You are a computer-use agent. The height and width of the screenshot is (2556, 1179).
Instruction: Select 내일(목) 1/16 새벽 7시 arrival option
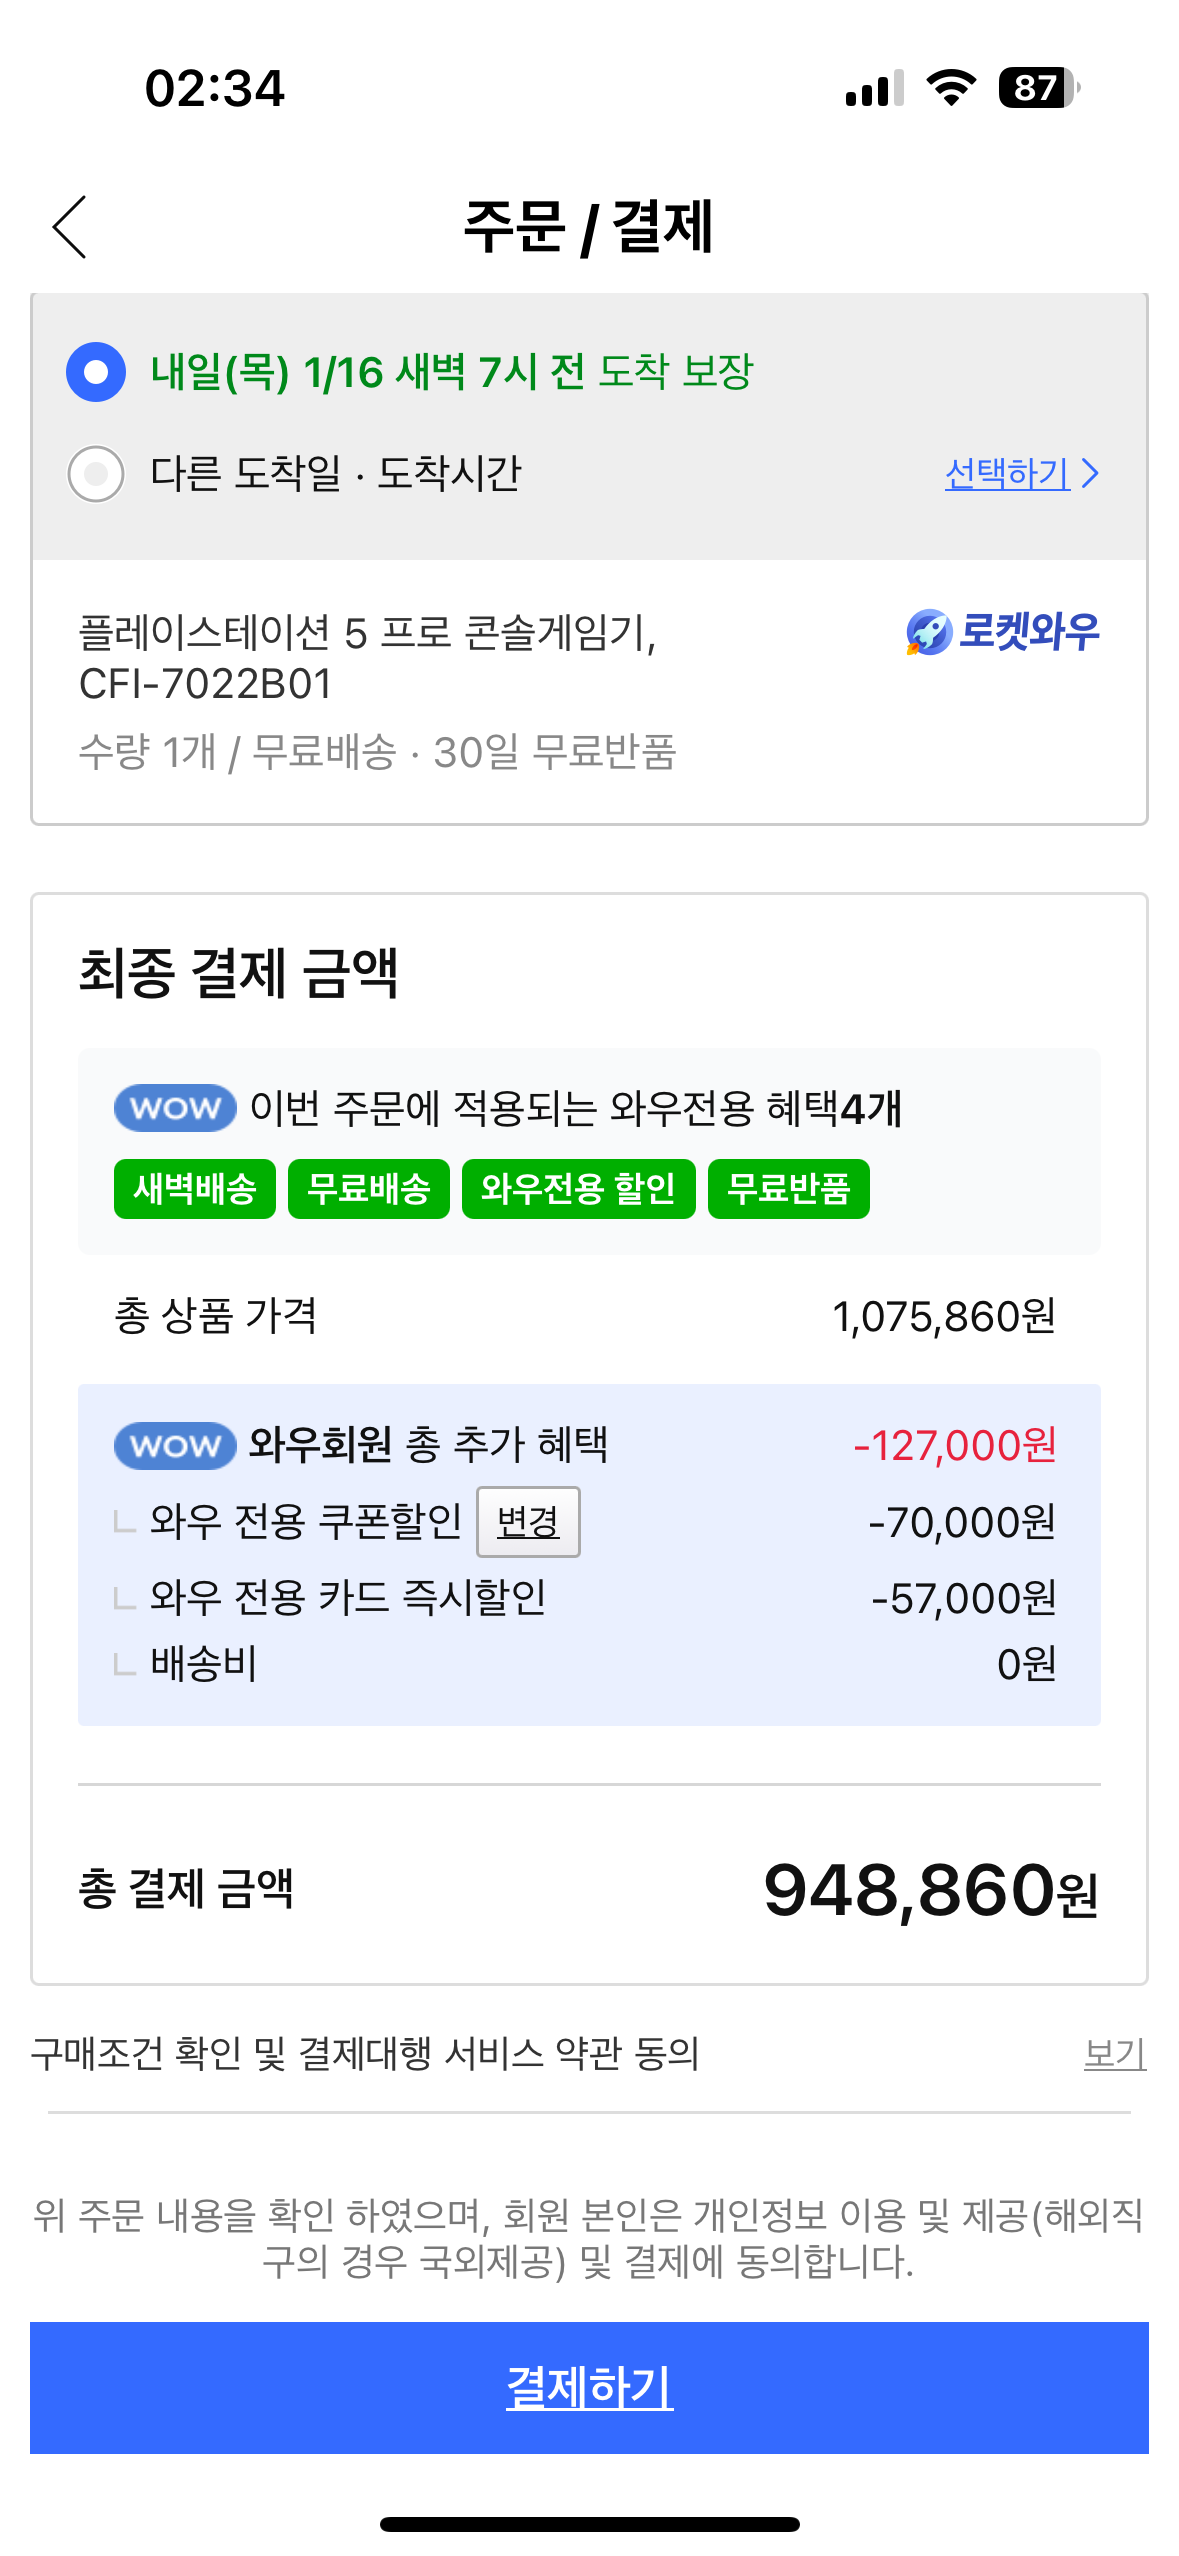[x=96, y=372]
